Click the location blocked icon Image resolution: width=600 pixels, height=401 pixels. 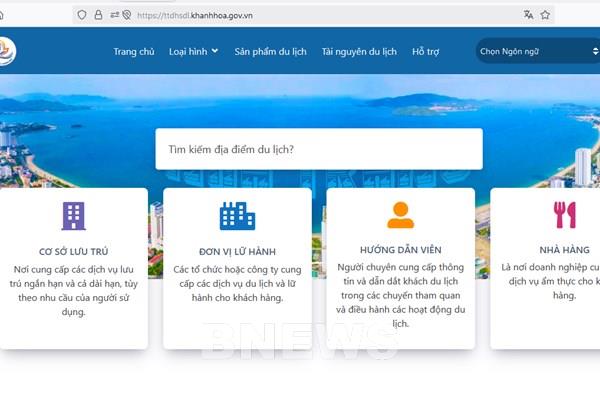127,15
